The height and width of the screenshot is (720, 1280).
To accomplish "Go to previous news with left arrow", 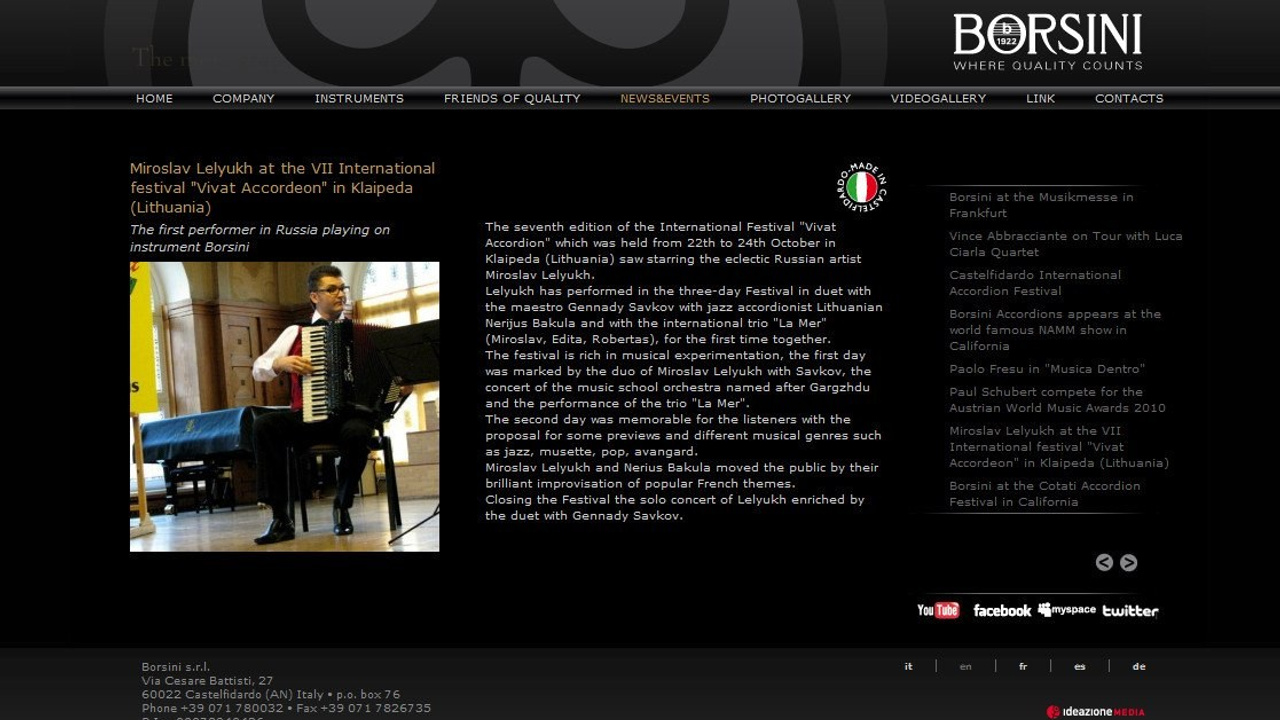I will click(1104, 562).
